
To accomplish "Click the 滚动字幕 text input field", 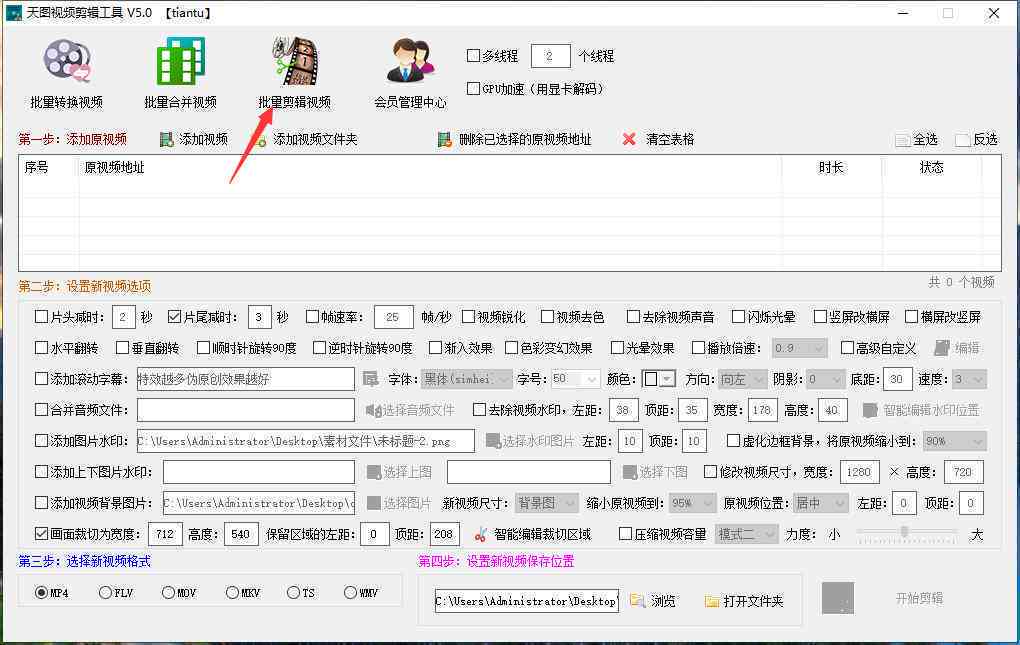I will 245,379.
